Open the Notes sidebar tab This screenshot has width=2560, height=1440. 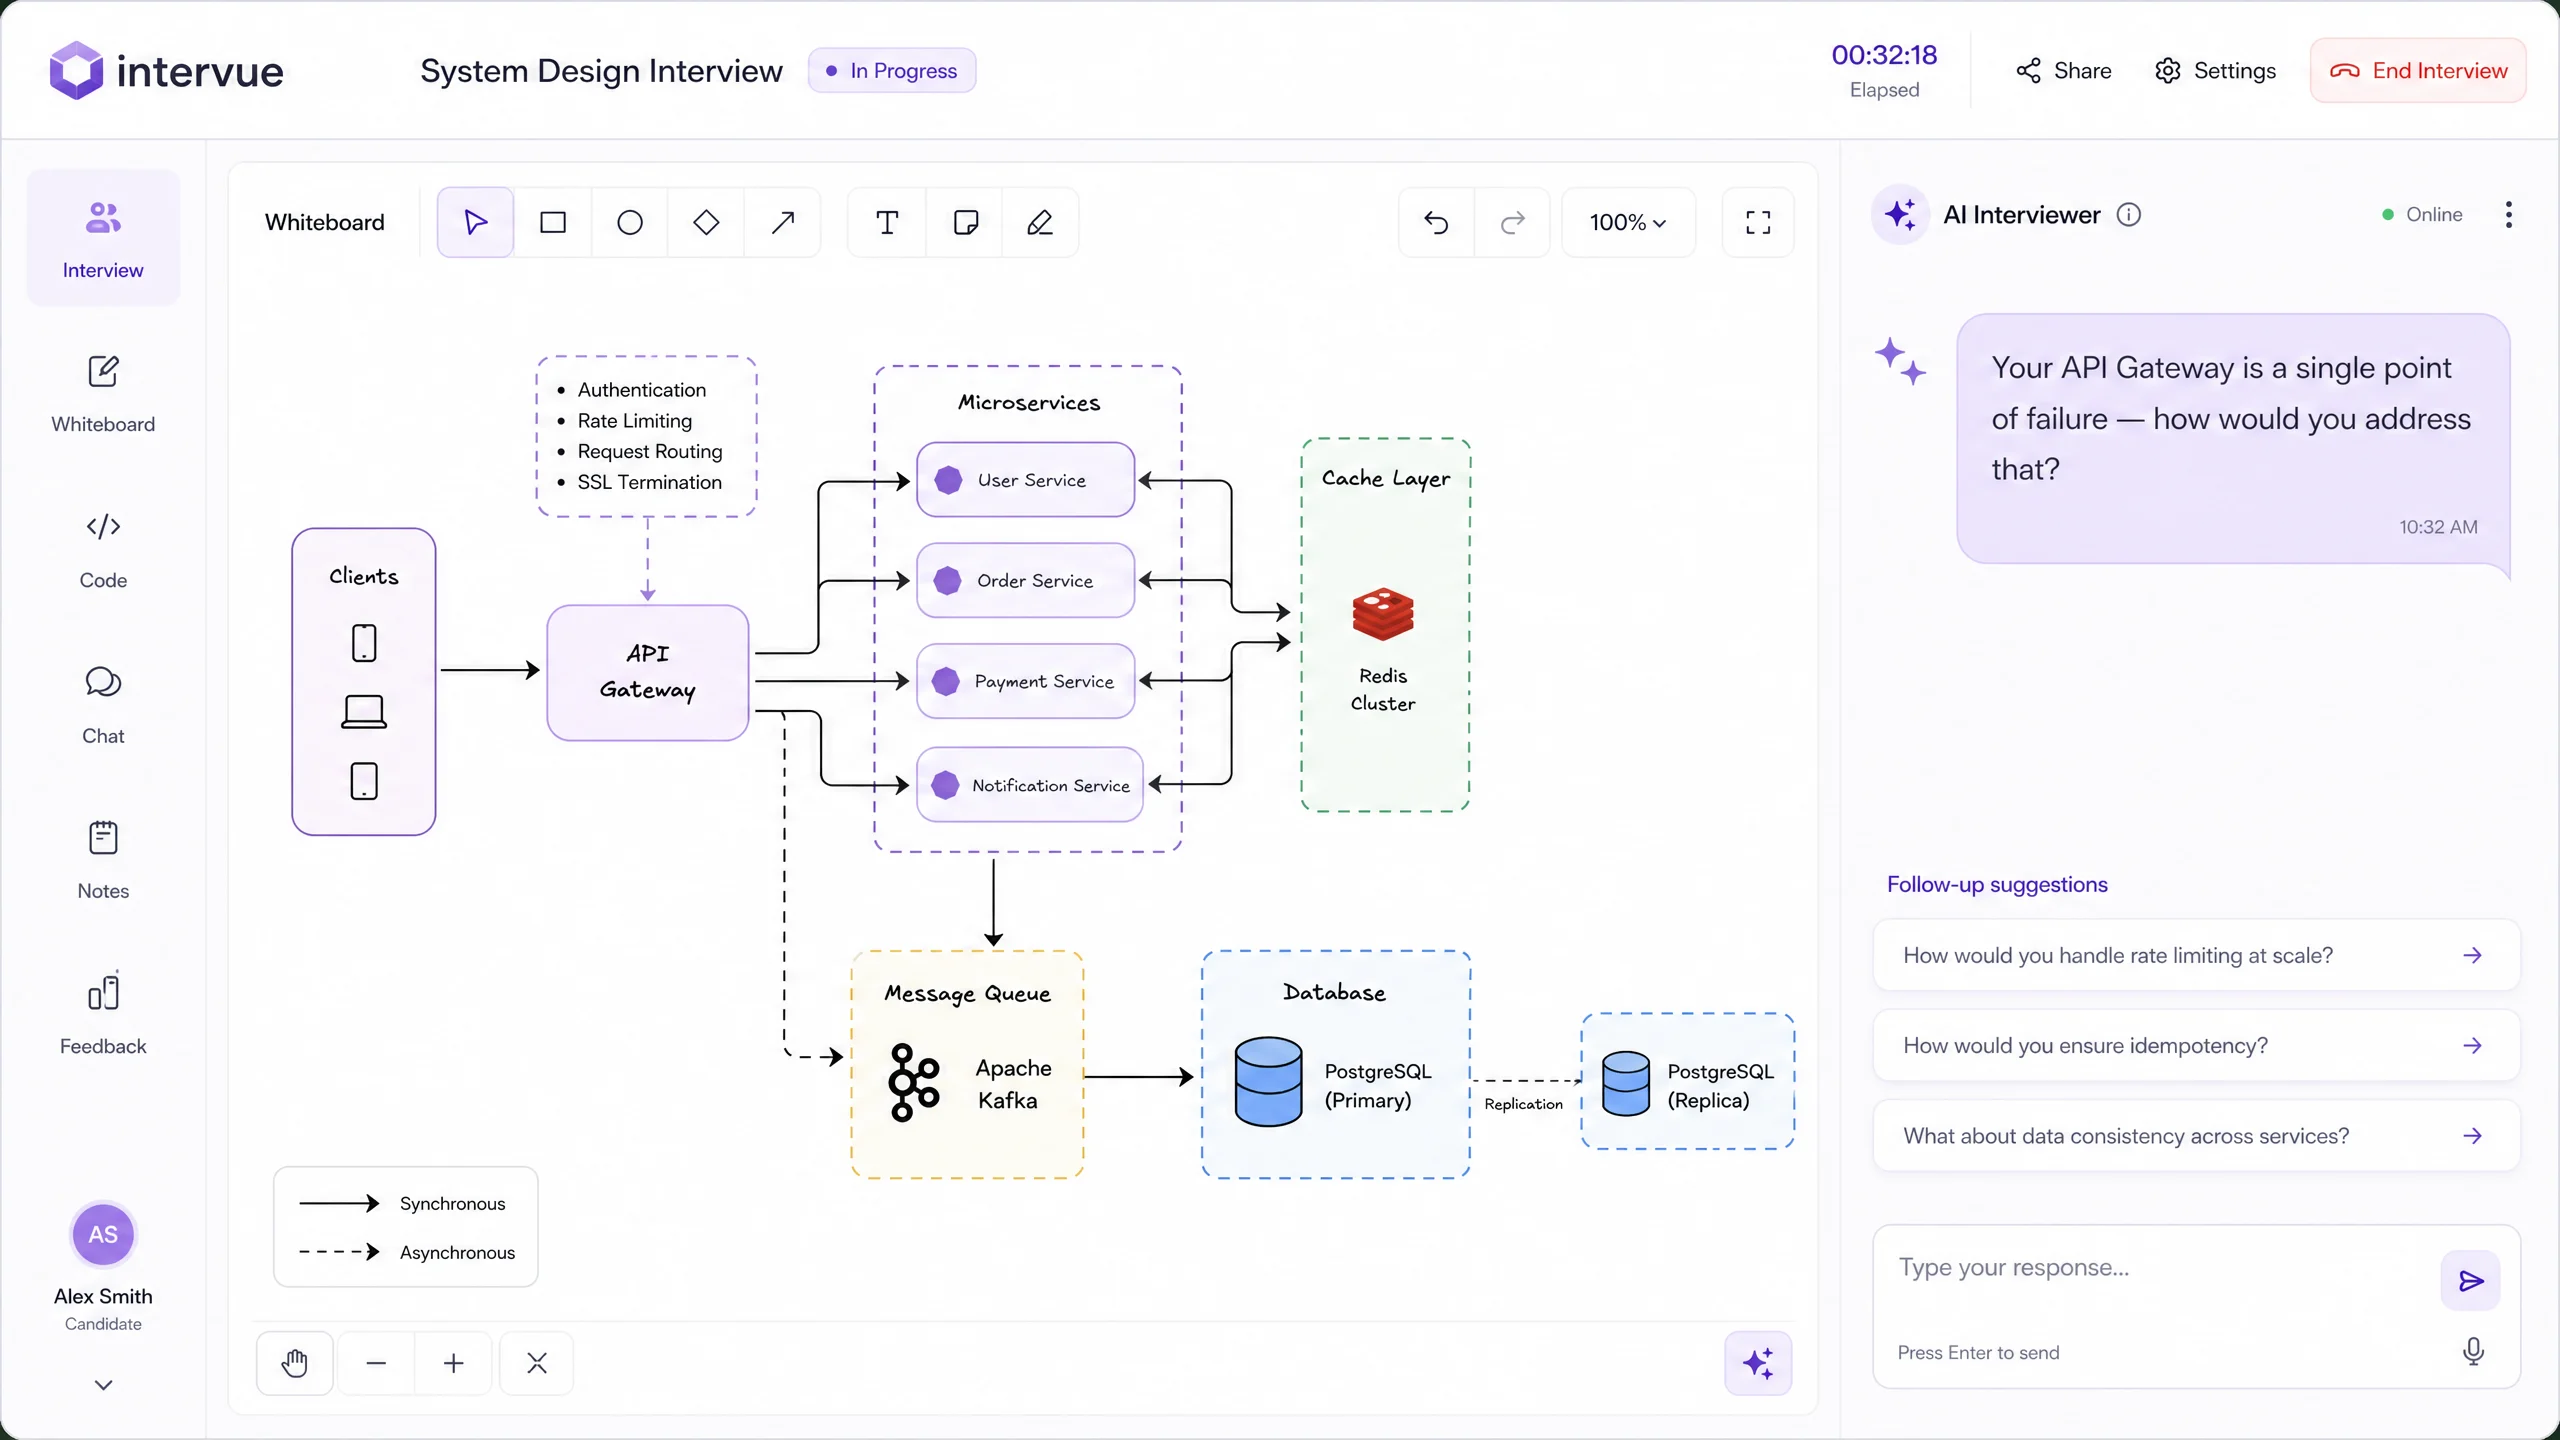[x=103, y=861]
